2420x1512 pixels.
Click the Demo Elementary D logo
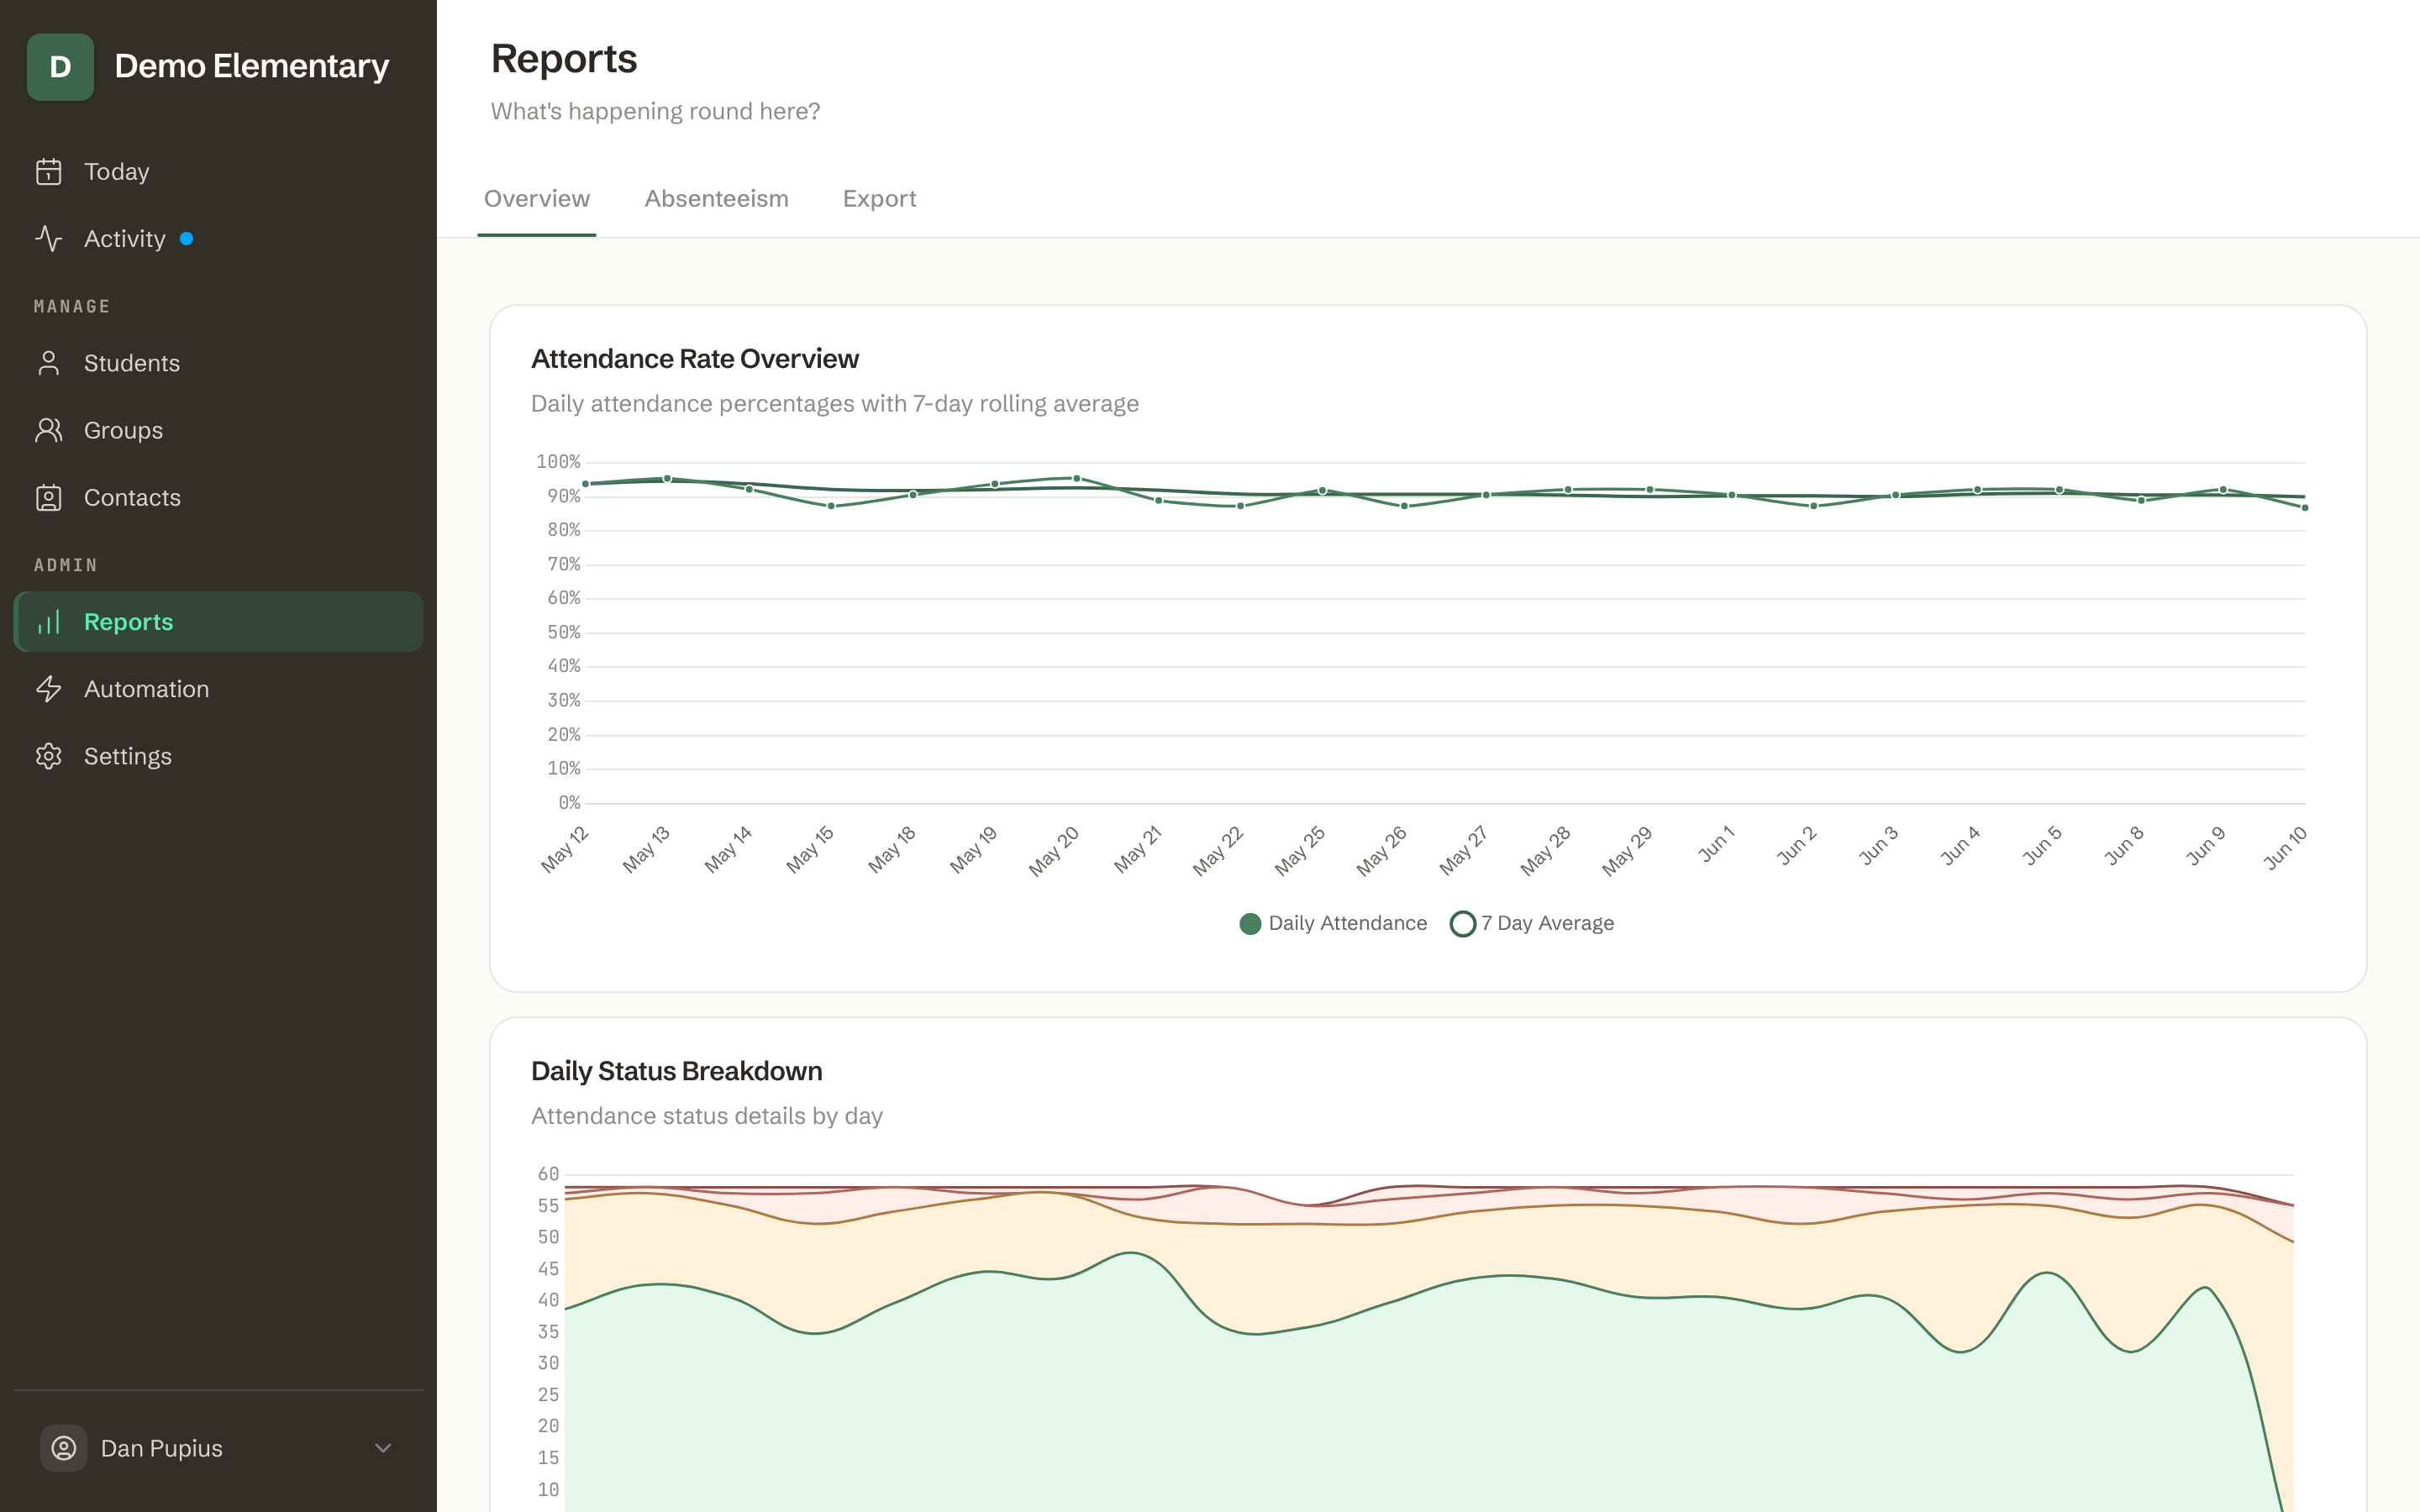click(60, 67)
